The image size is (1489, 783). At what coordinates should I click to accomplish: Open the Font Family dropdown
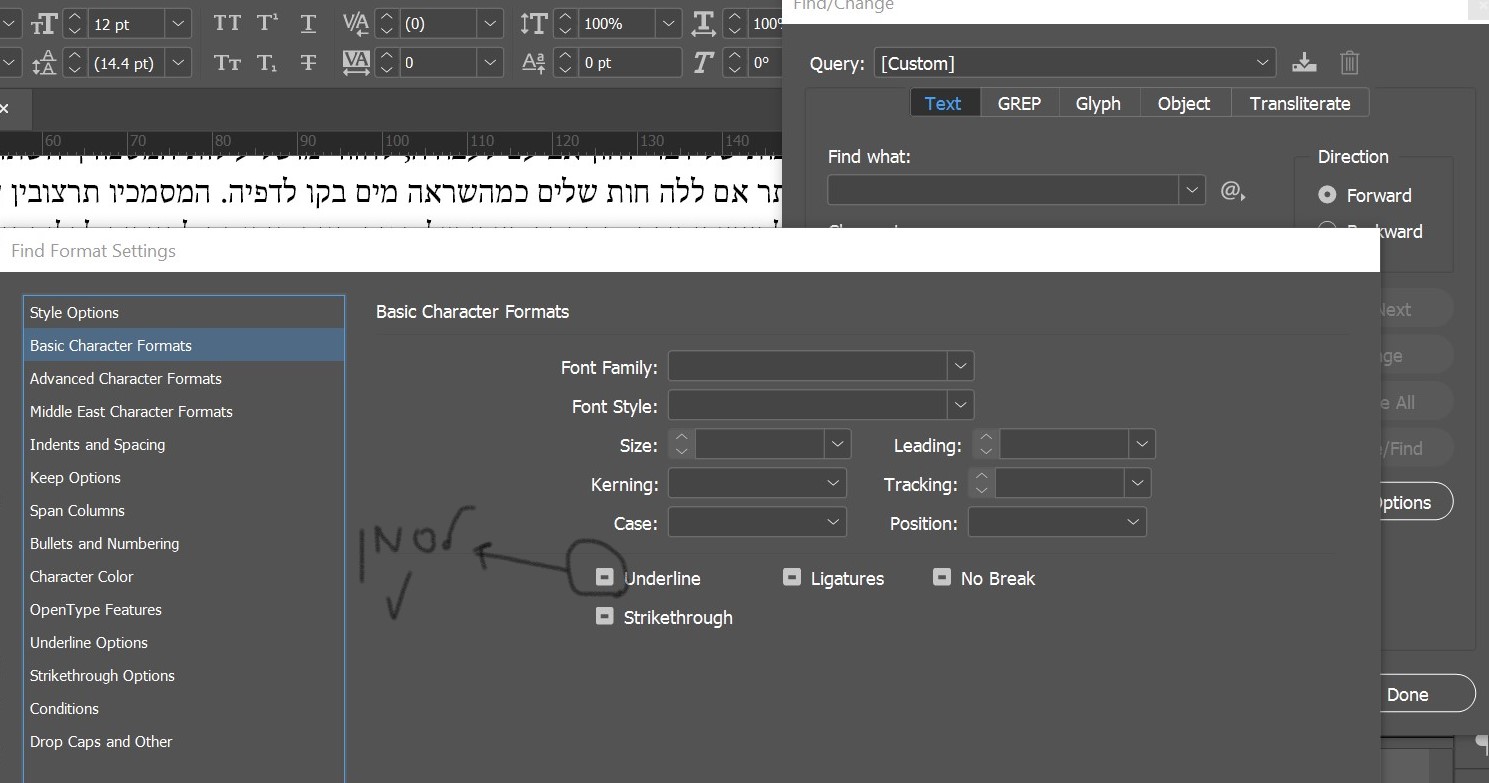tap(960, 366)
